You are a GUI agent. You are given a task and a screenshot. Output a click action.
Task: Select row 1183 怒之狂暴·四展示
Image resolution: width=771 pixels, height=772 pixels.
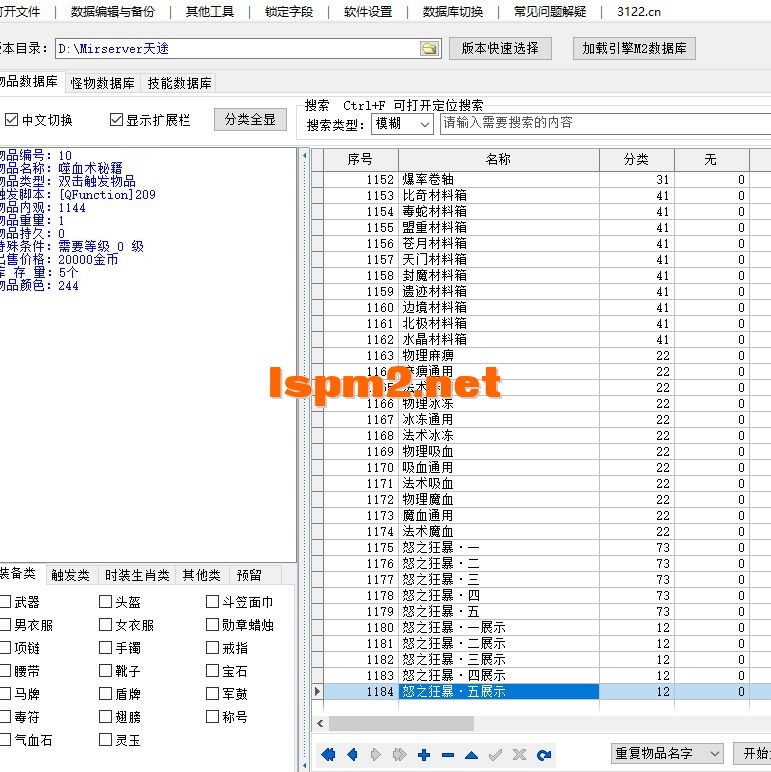542,676
